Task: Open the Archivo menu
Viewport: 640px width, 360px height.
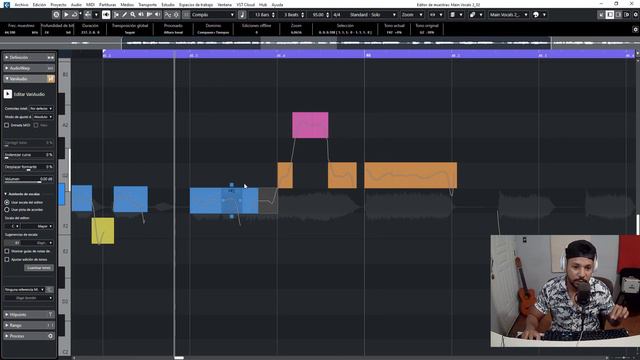Action: 22,4
